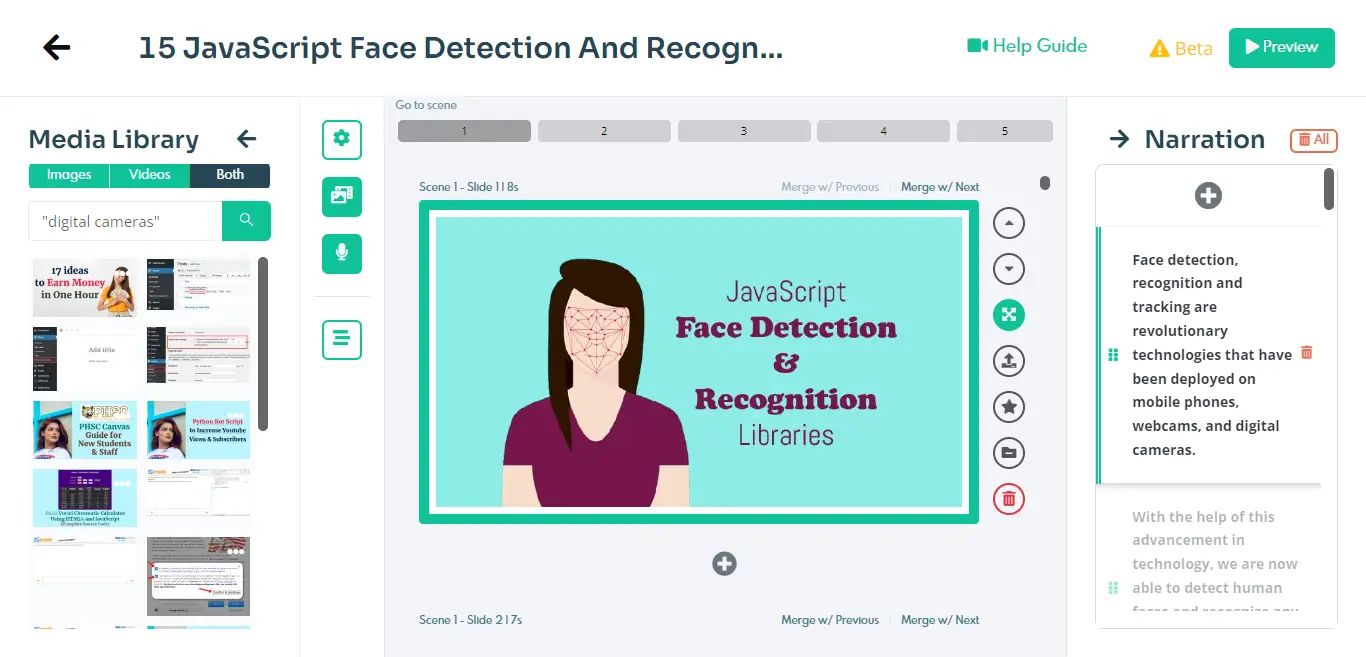The image size is (1366, 657).
Task: Go to scene 5 tab
Action: pyautogui.click(x=1004, y=131)
